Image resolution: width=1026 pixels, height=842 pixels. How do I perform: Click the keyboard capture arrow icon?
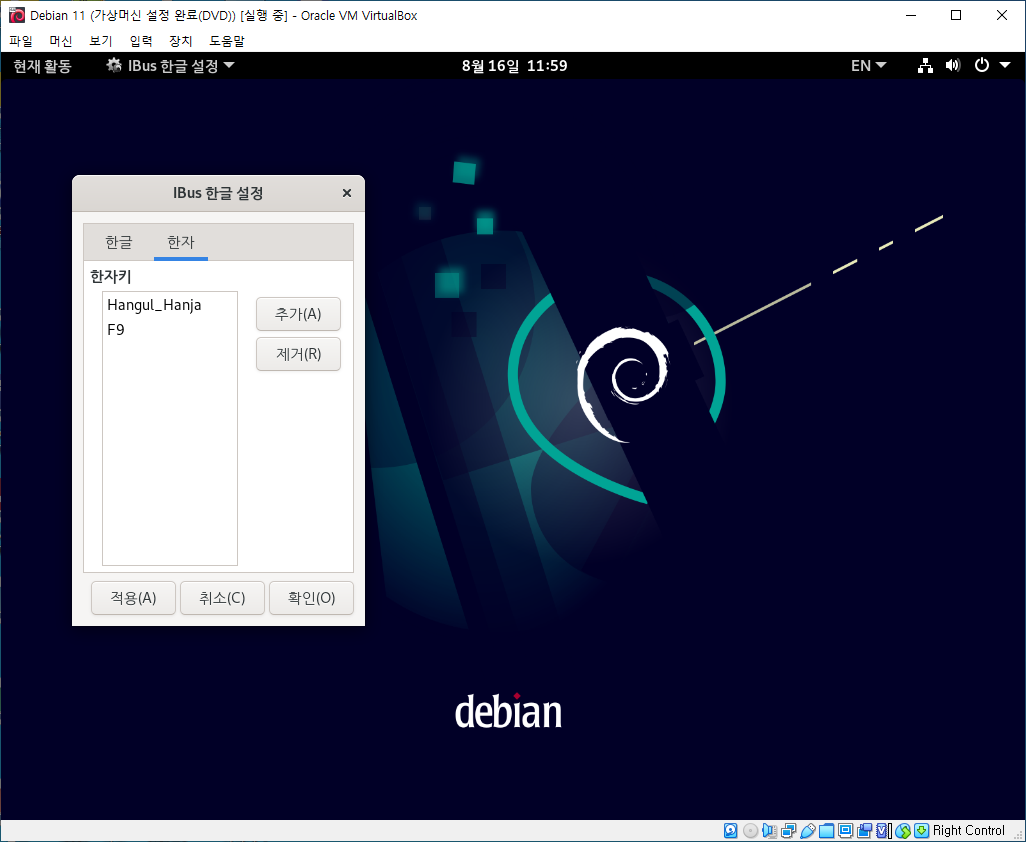coord(921,830)
